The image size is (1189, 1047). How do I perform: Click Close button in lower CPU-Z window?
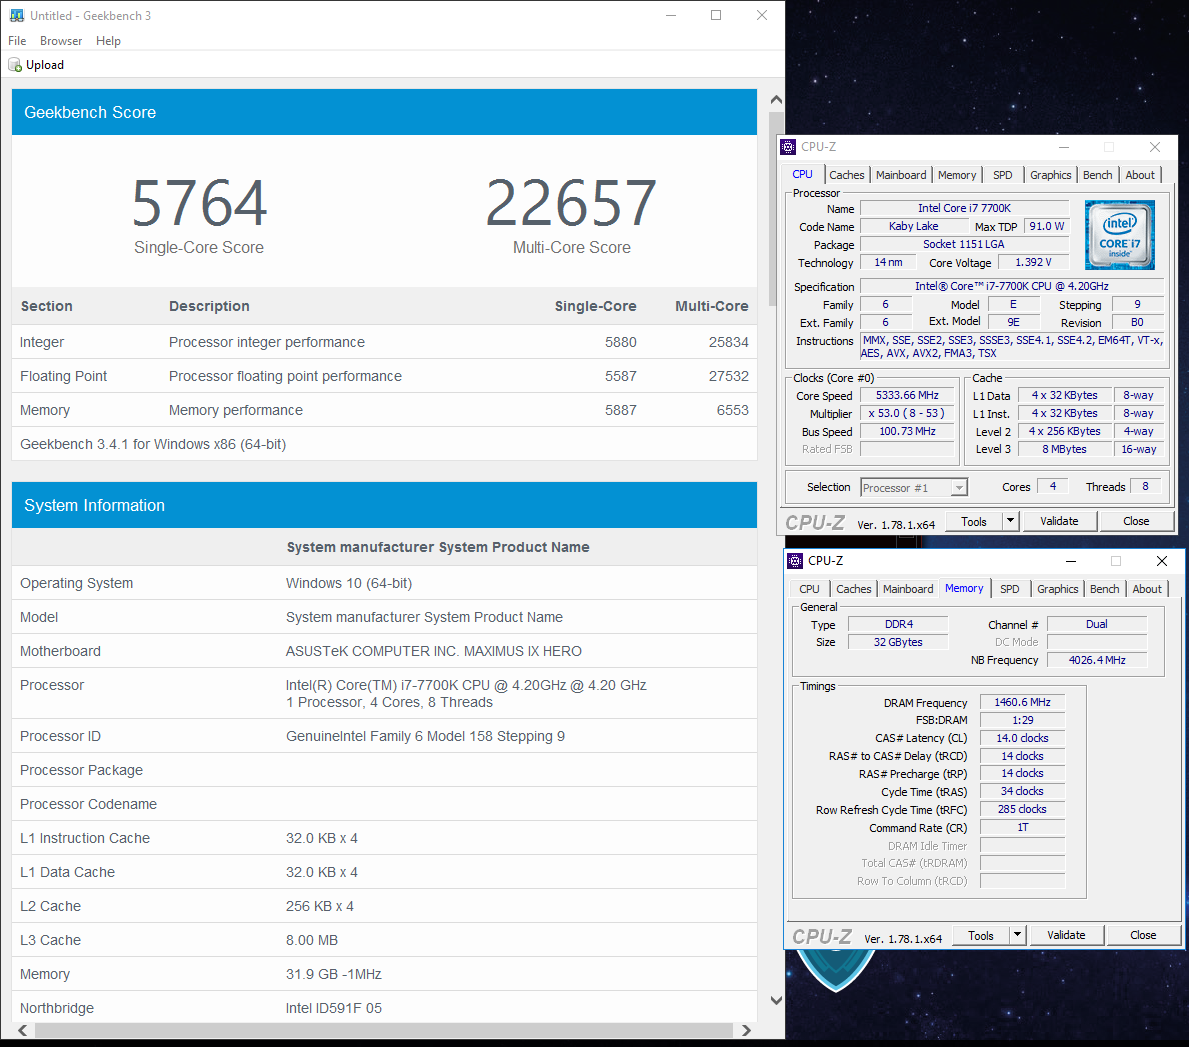click(1143, 935)
